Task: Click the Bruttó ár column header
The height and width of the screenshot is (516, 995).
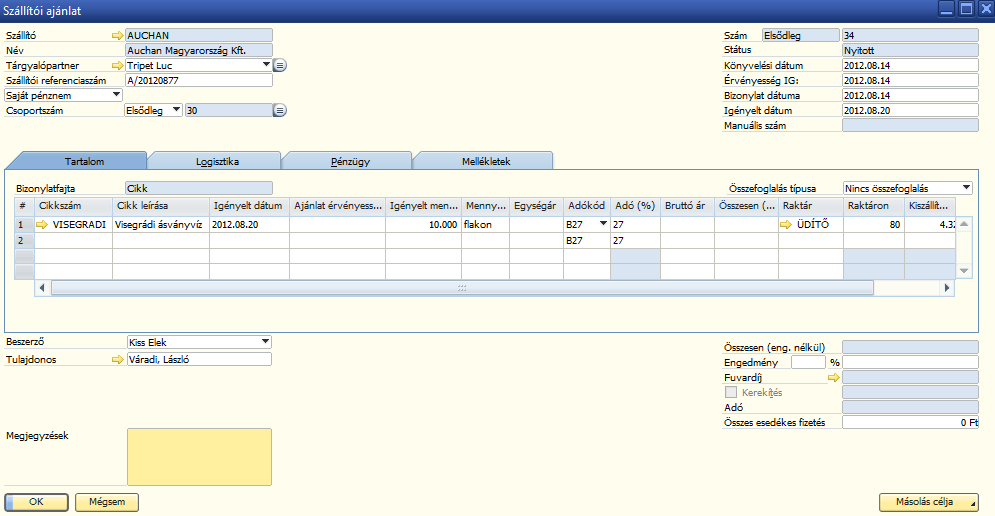Action: 687,206
